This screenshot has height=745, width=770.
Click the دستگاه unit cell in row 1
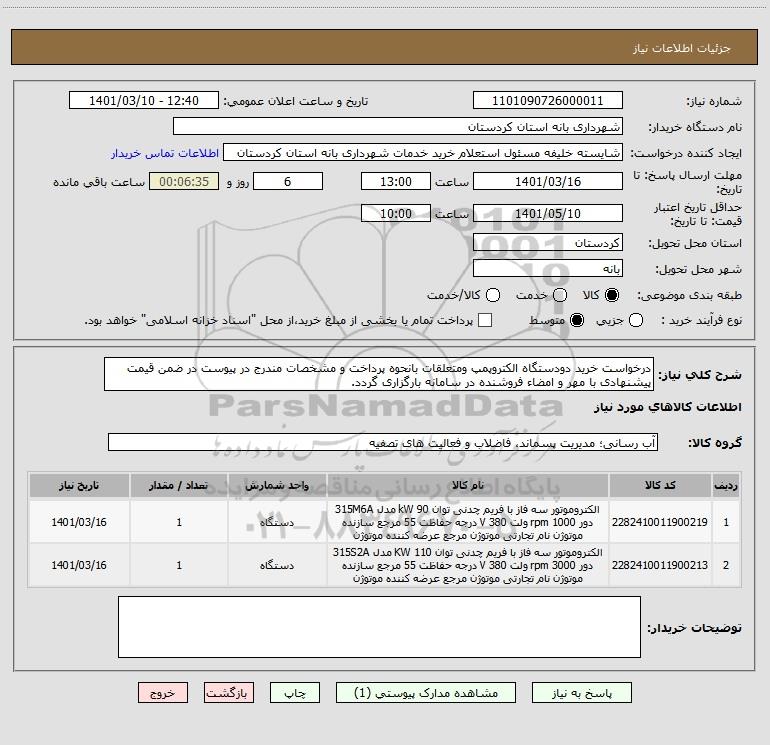tap(277, 522)
